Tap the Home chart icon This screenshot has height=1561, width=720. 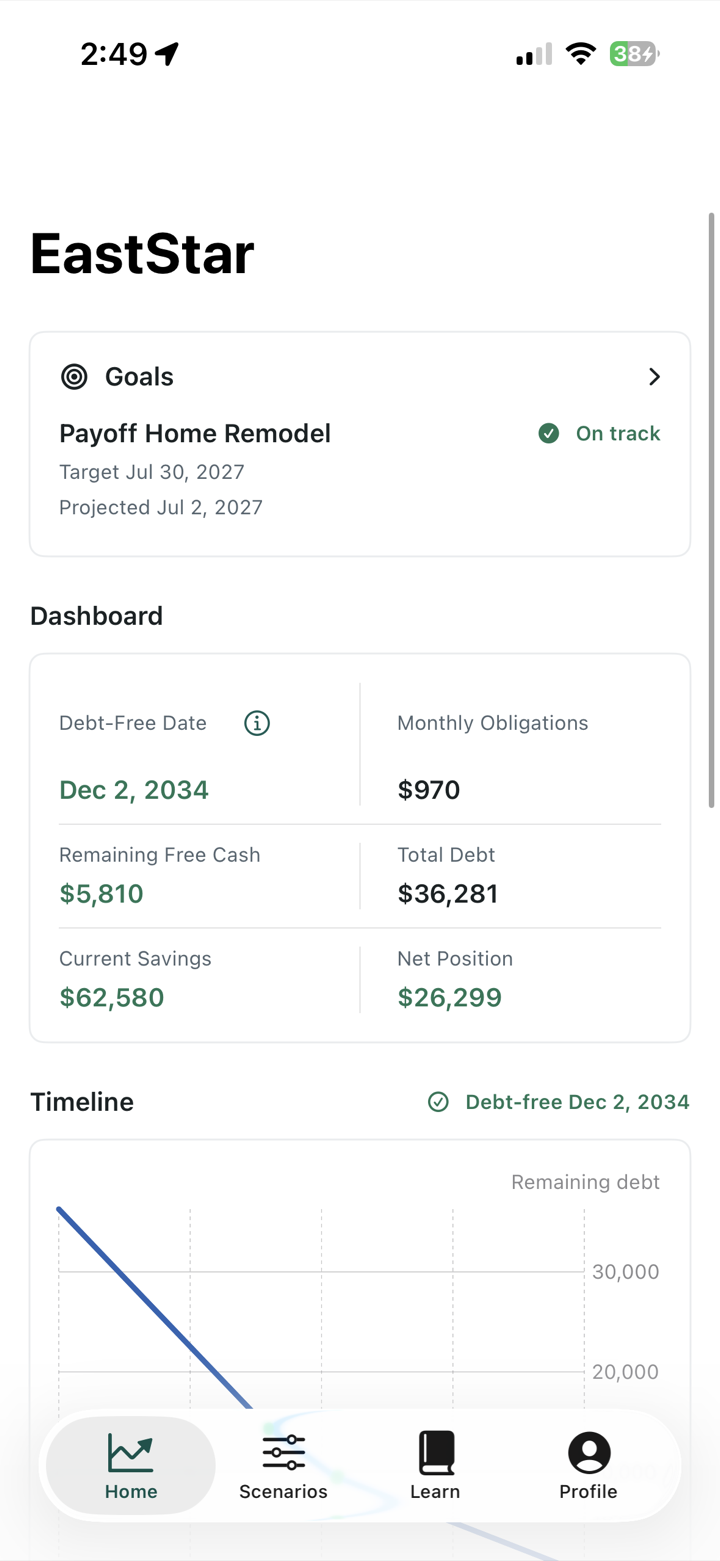pyautogui.click(x=131, y=1453)
